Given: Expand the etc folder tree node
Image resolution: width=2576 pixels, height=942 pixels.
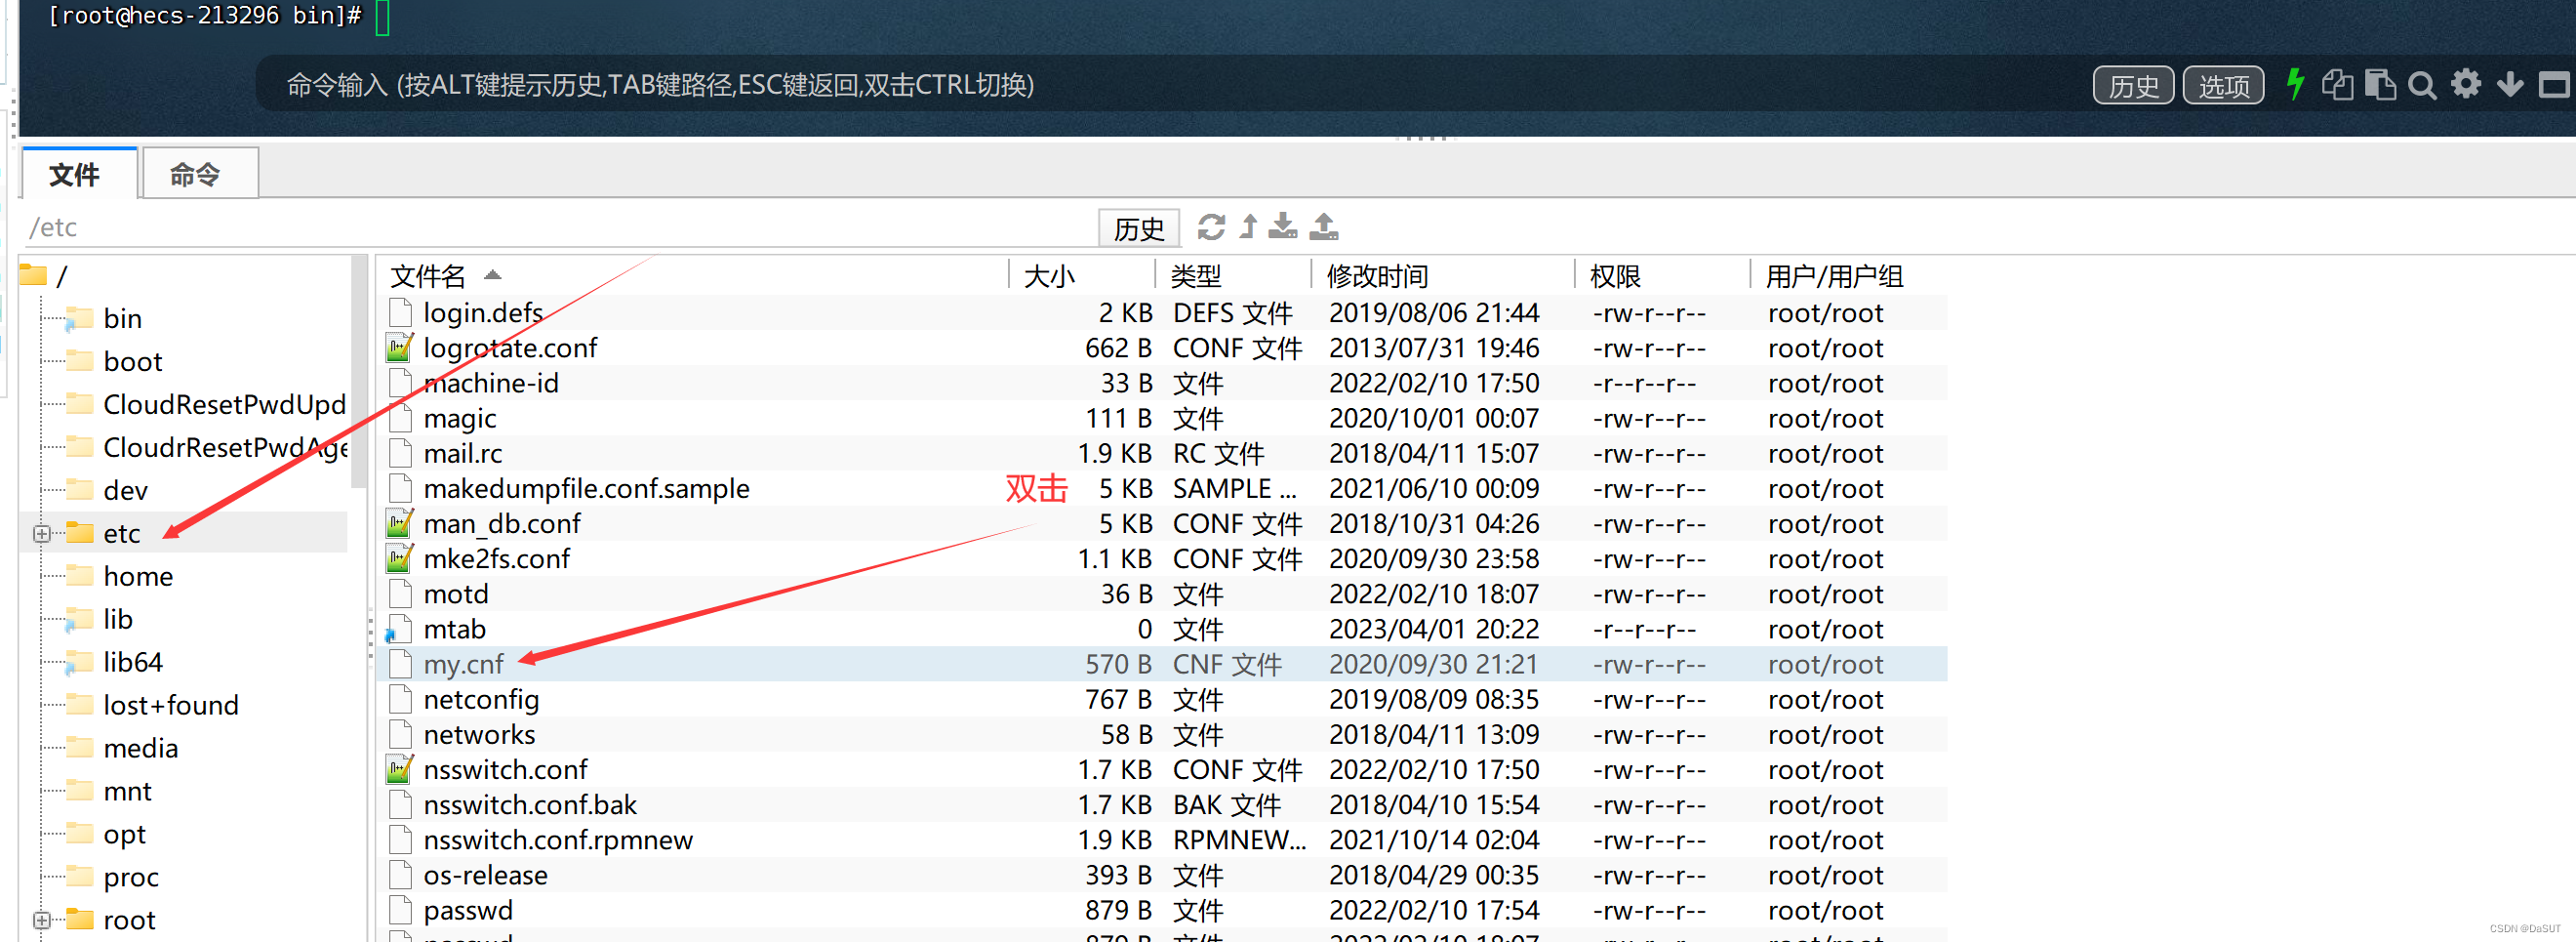Looking at the screenshot, I should coord(41,534).
